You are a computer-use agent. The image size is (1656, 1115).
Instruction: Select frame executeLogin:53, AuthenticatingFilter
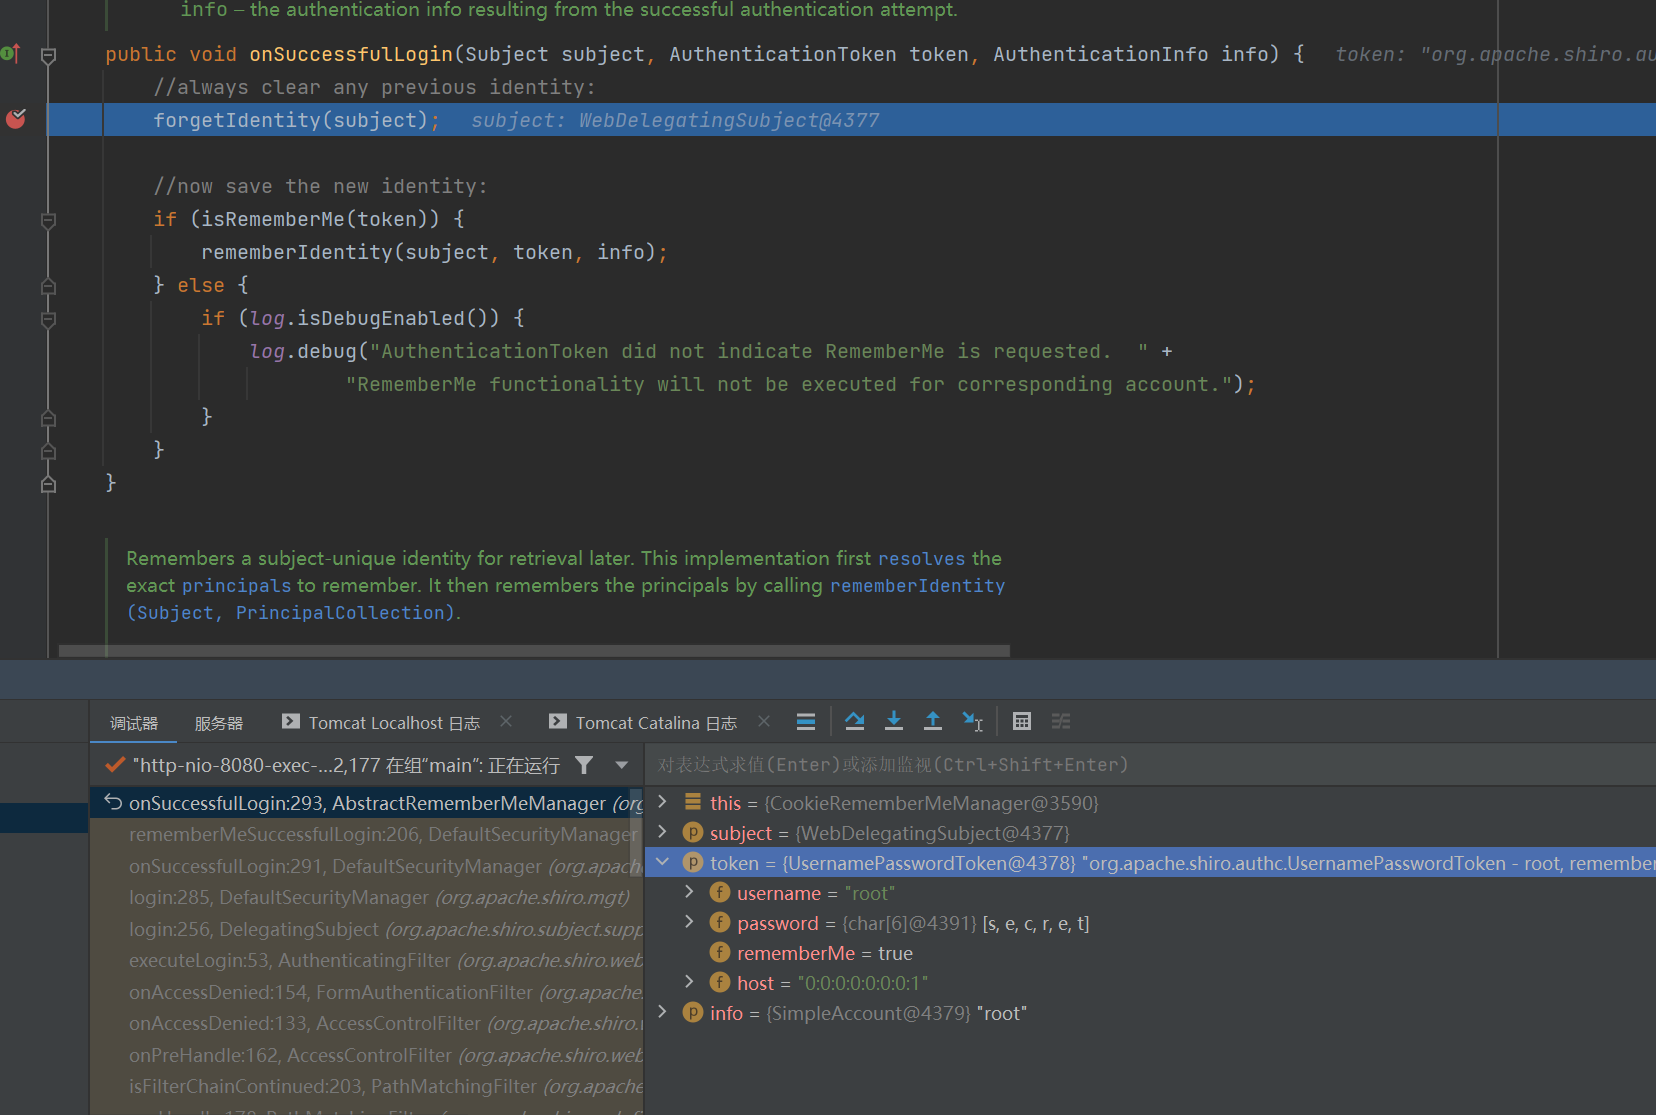coord(367,960)
